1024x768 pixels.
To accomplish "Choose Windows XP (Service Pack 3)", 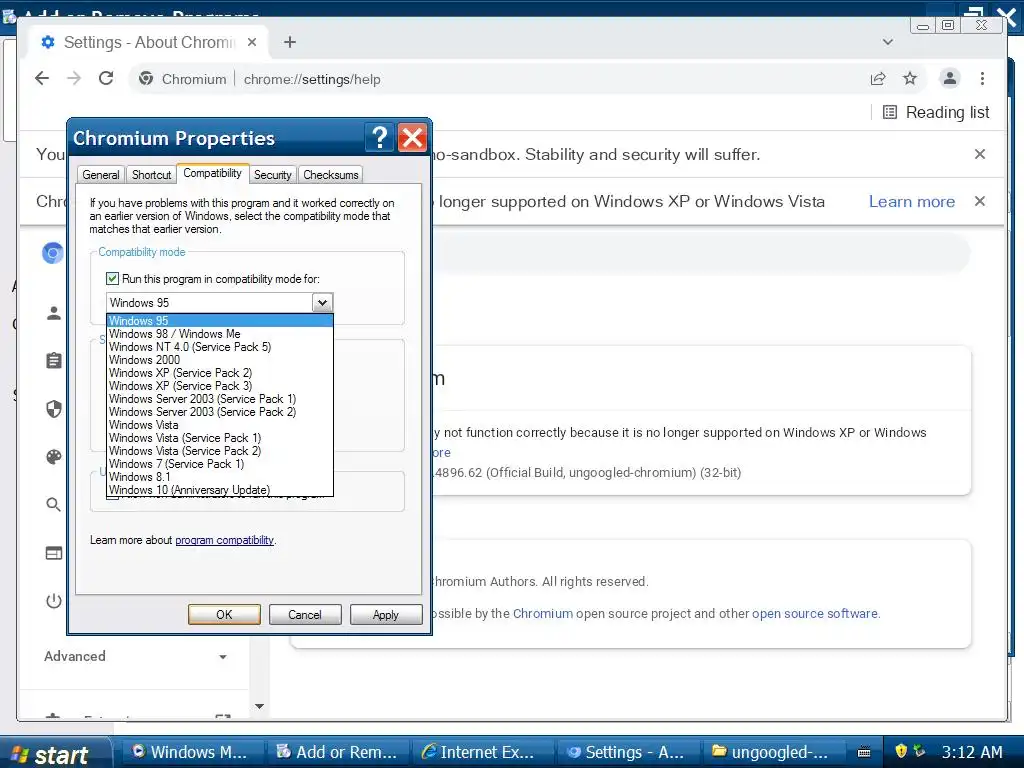I will (x=219, y=386).
